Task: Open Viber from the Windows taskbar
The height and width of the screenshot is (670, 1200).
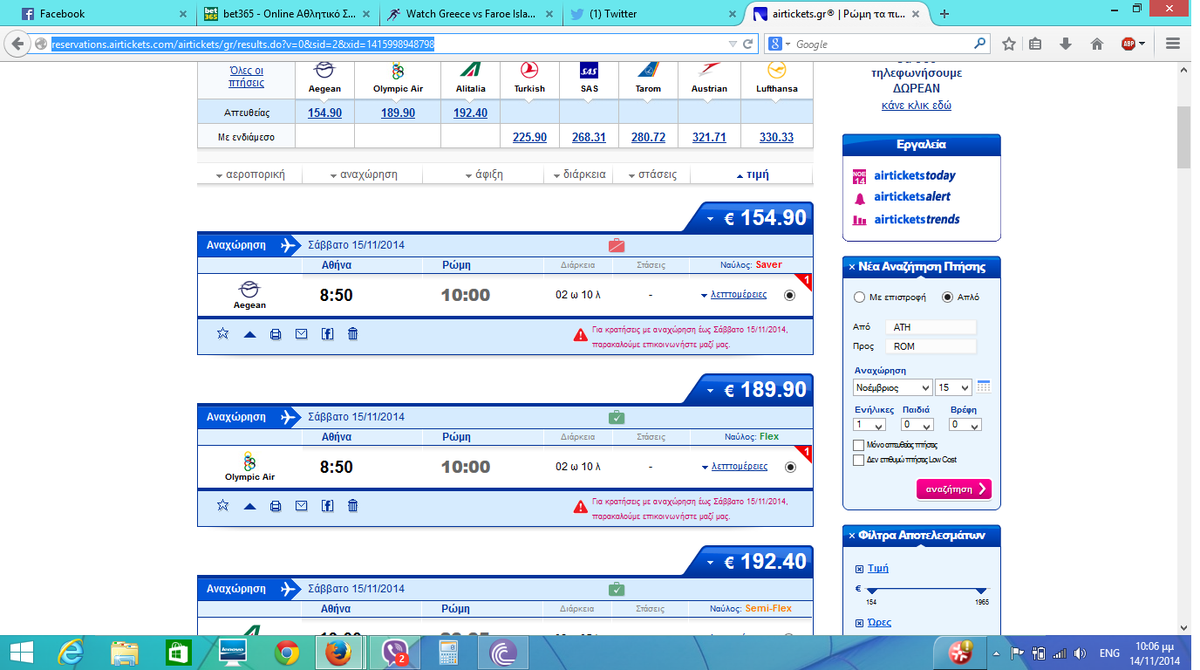Action: (393, 653)
